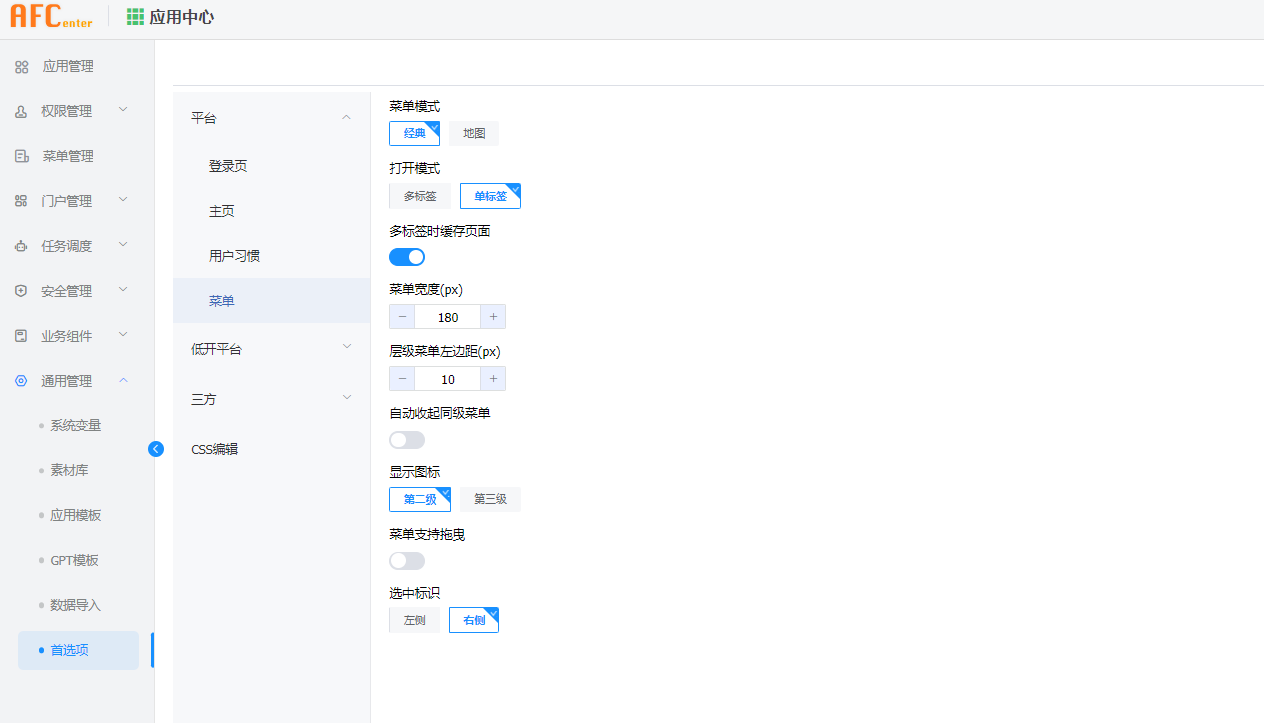Click the 门户管理 grid icon
The image size is (1264, 723).
click(21, 201)
